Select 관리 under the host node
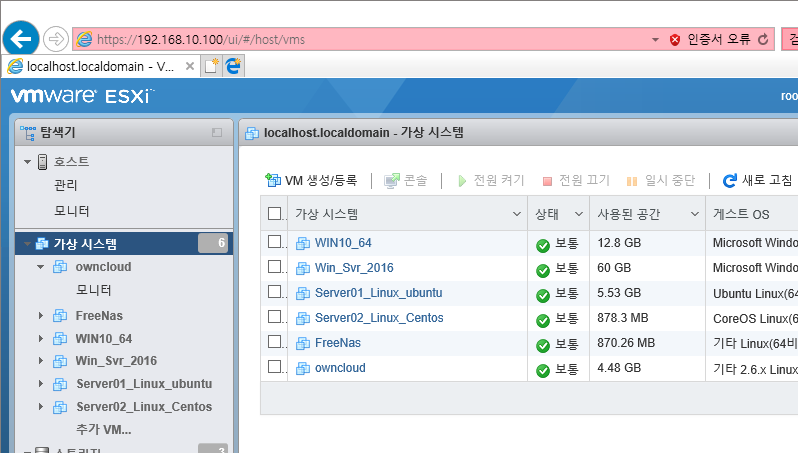798x453 pixels. pos(66,185)
